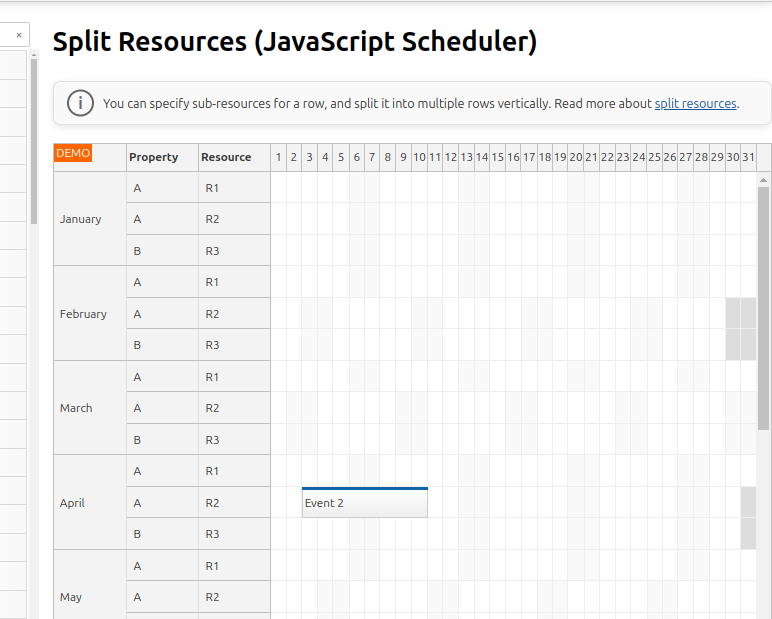
Task: Close the left panel with the x button
Action: point(19,35)
